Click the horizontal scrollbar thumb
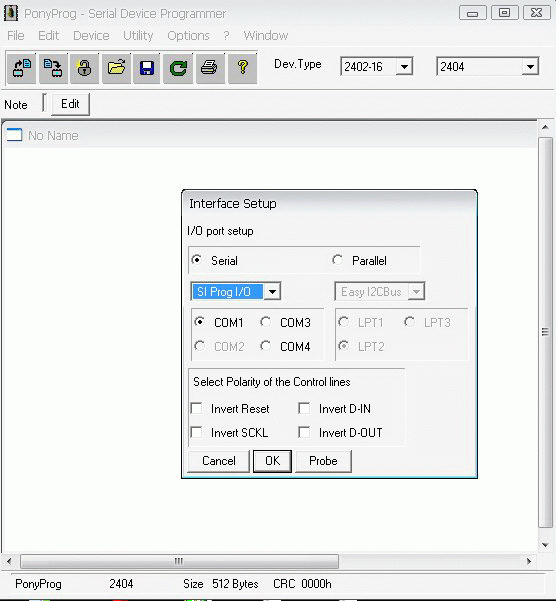Image resolution: width=556 pixels, height=601 pixels. (179, 561)
